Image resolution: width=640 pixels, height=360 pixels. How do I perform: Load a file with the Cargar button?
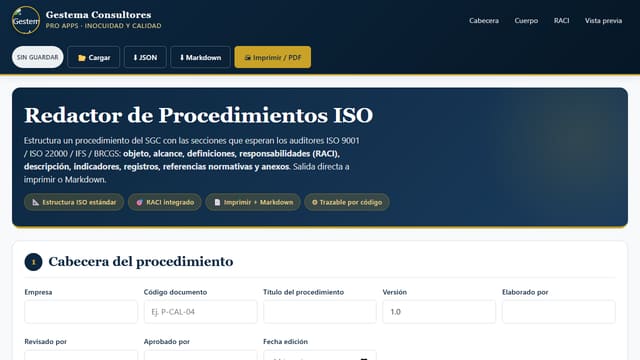tap(94, 58)
